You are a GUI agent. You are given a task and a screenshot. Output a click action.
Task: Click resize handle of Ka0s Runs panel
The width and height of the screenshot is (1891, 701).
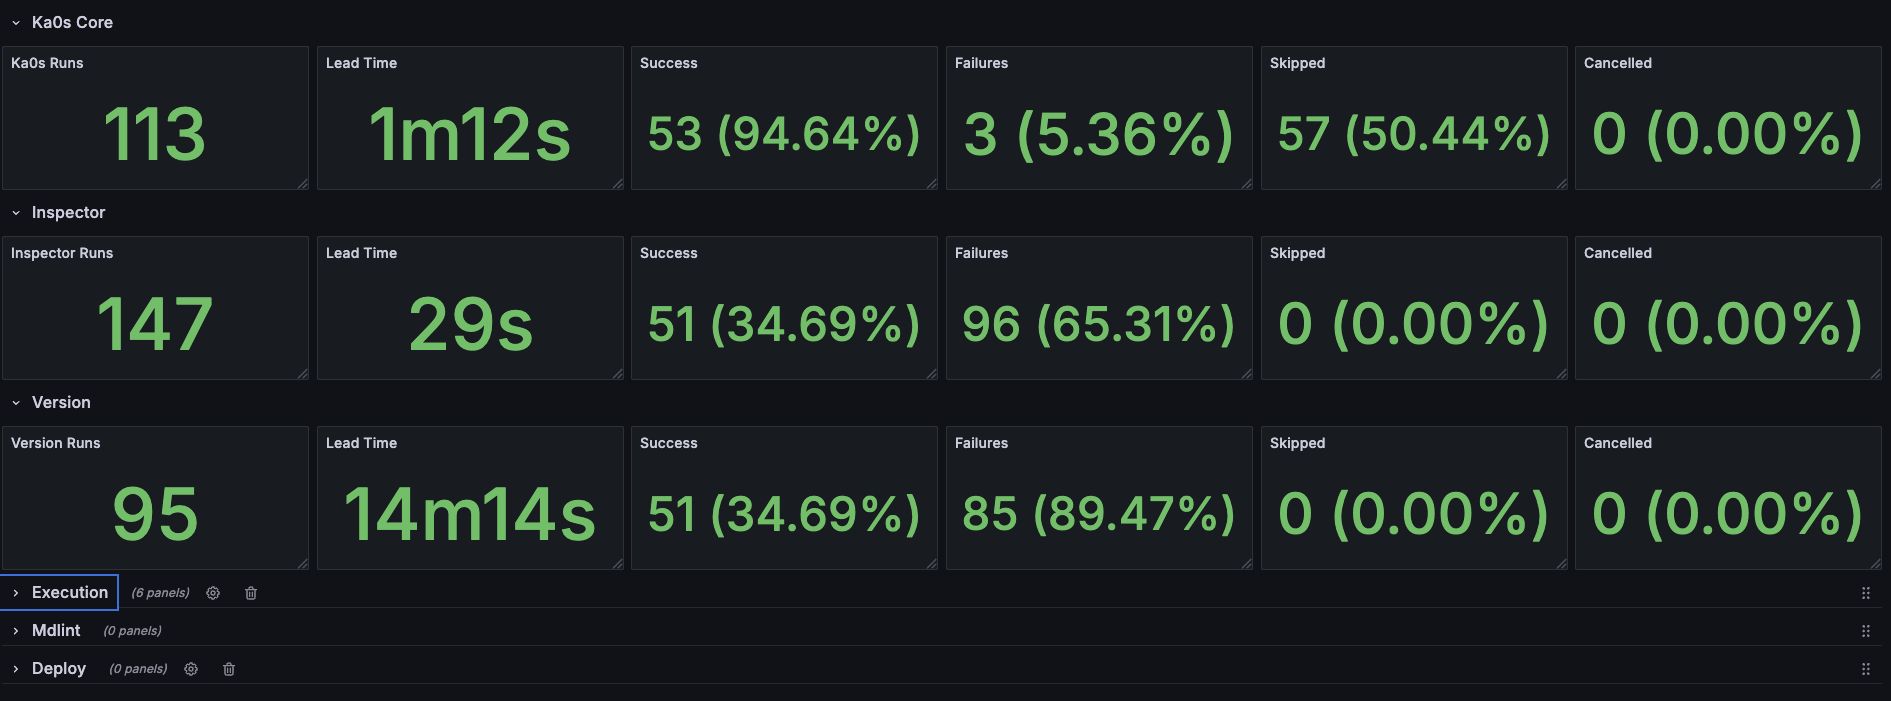302,183
